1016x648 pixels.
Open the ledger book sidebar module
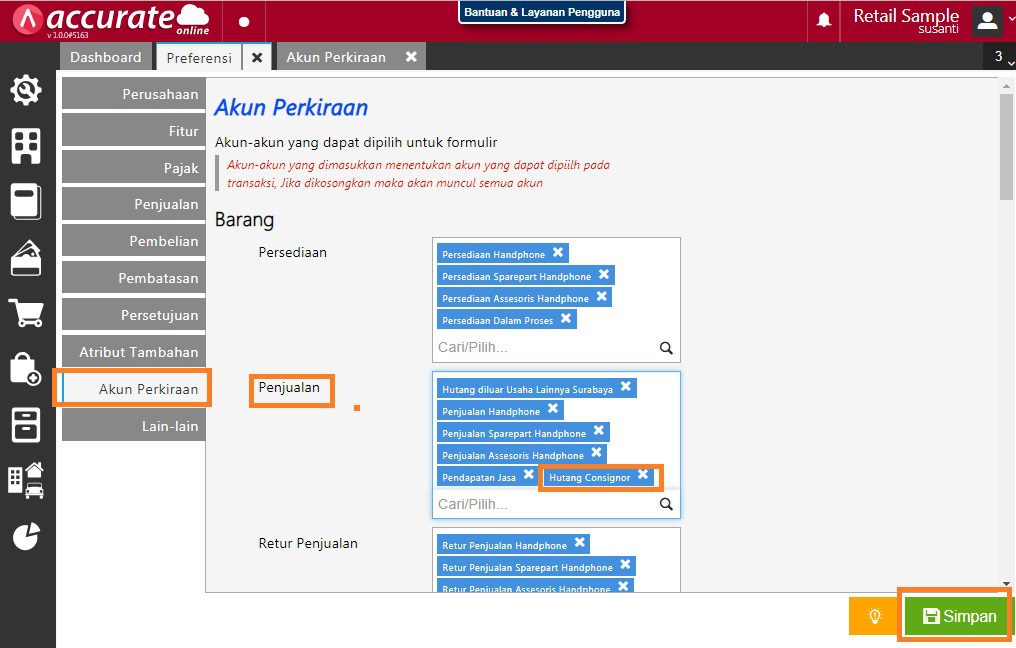[x=26, y=201]
